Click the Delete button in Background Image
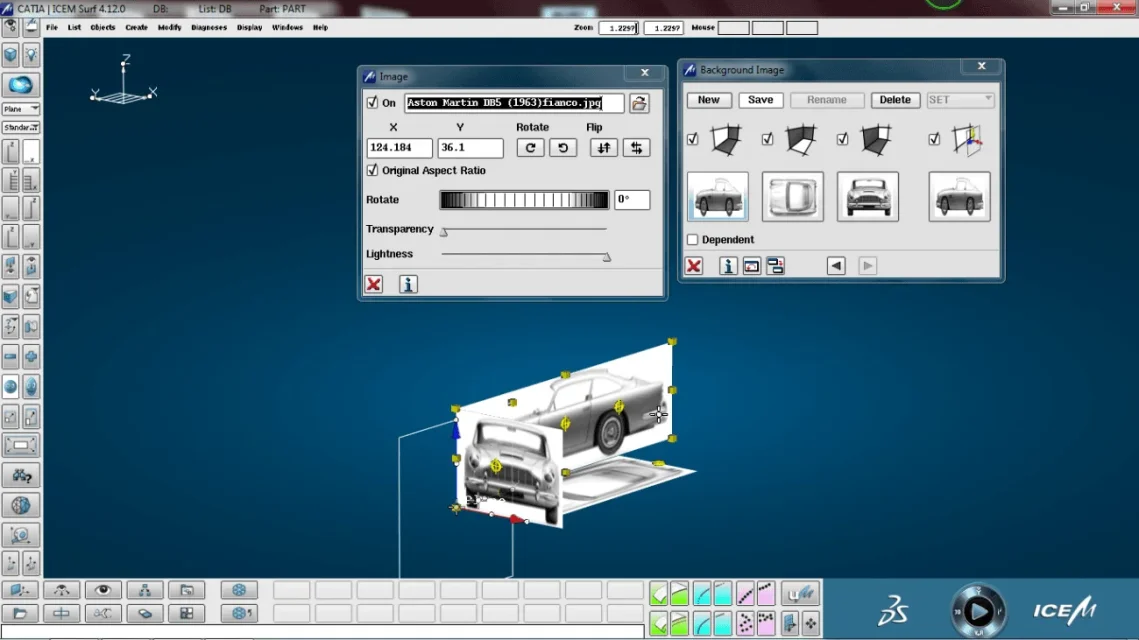Viewport: 1139px width, 640px height. pyautogui.click(x=895, y=100)
